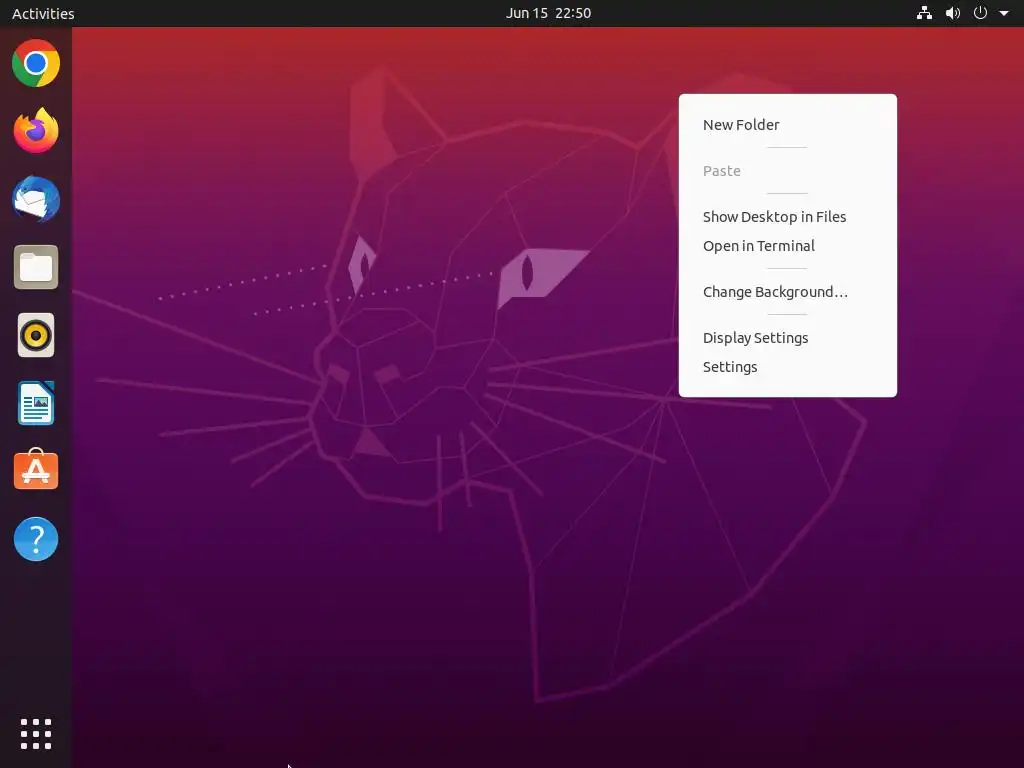1024x768 pixels.
Task: Open Thunderbird Mail in the dock
Action: [x=36, y=199]
